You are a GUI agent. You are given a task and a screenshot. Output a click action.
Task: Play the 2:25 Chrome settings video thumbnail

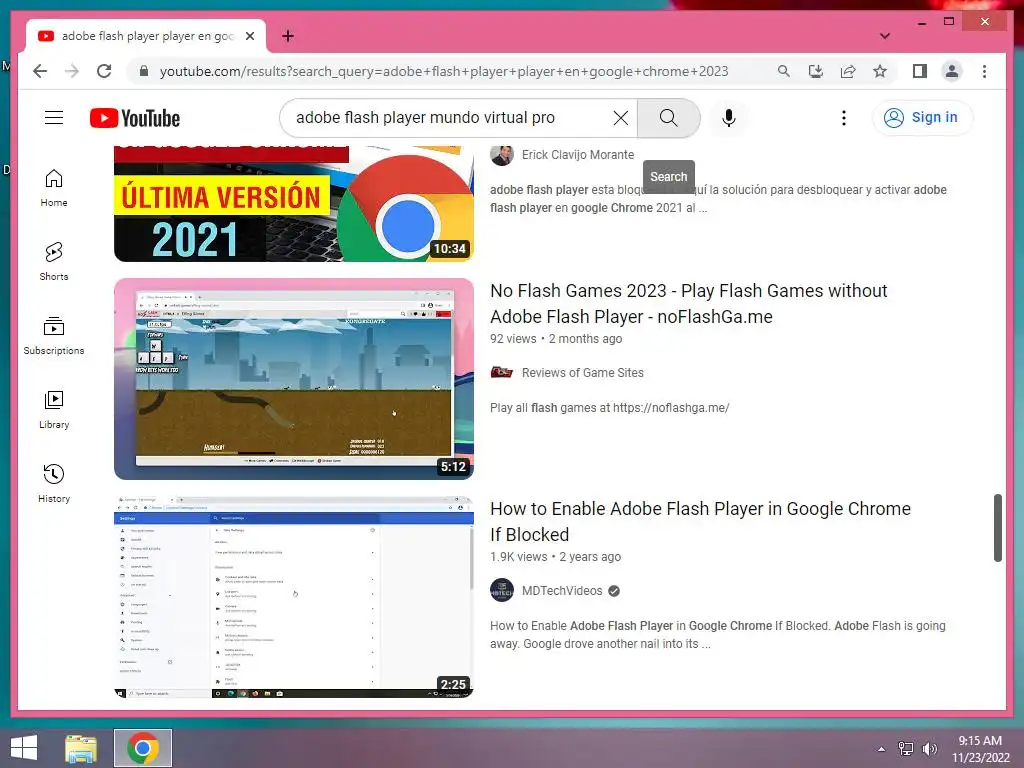click(294, 597)
